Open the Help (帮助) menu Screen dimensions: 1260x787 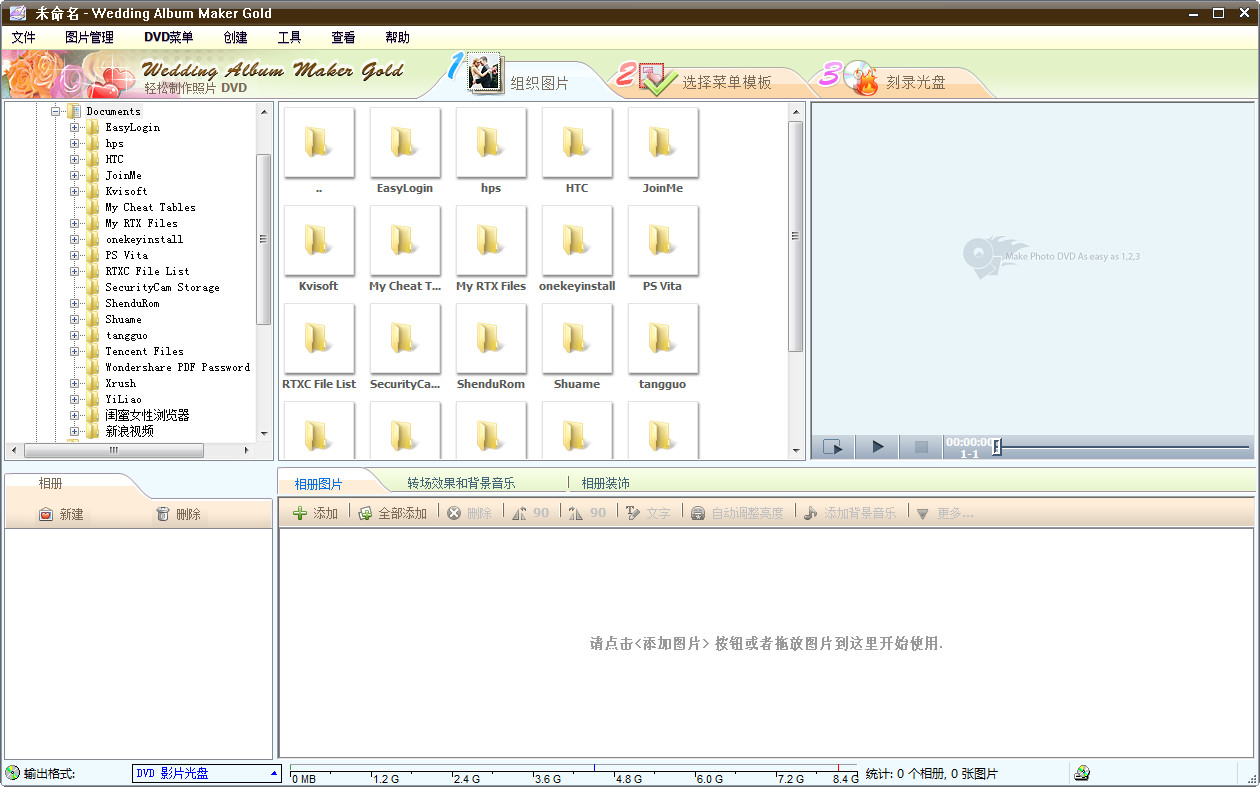[x=397, y=37]
